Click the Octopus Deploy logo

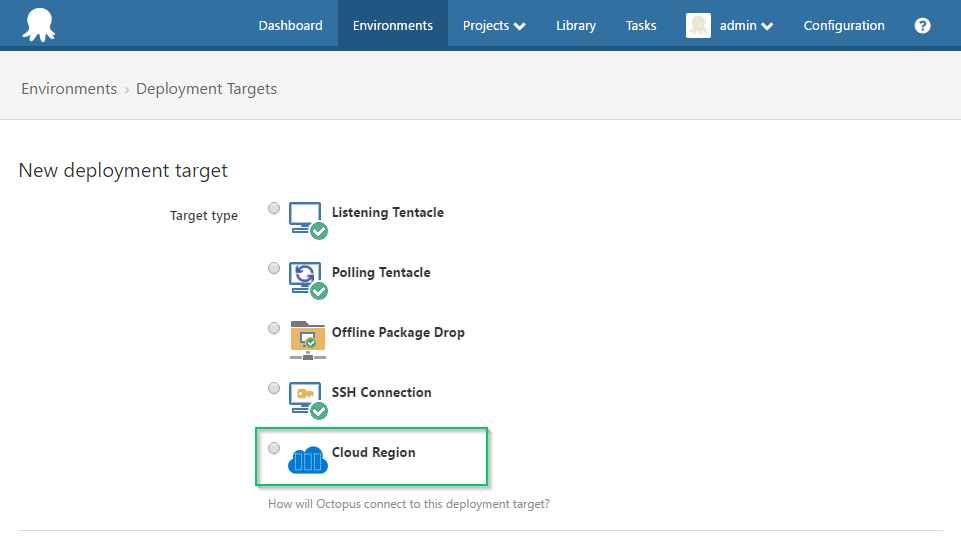pyautogui.click(x=38, y=25)
